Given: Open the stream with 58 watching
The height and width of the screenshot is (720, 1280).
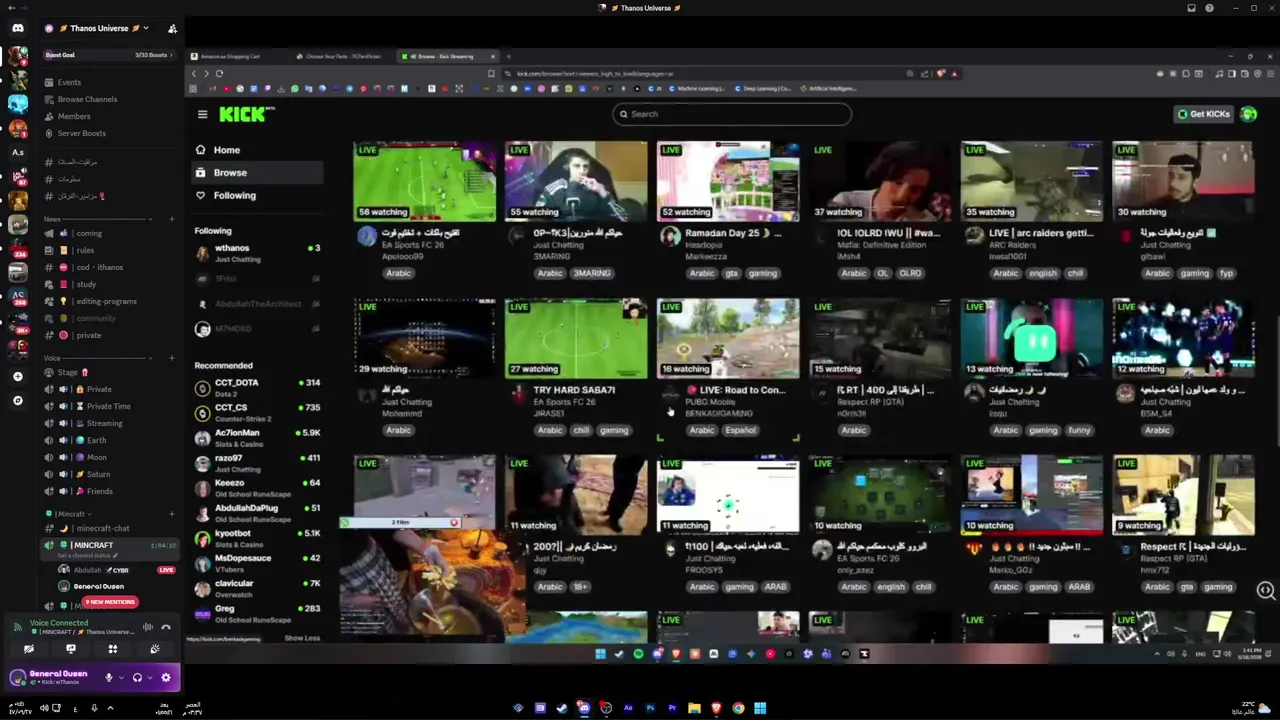Looking at the screenshot, I should click(x=425, y=181).
